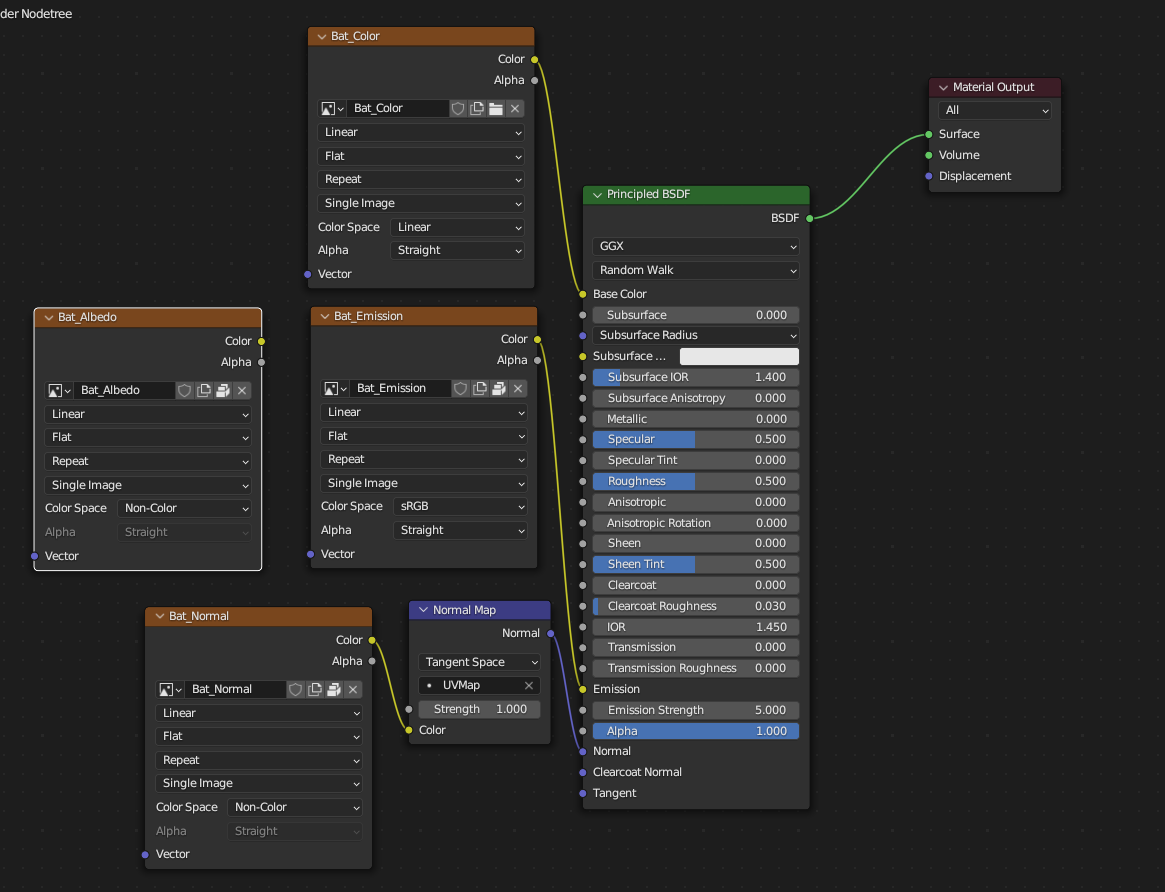The height and width of the screenshot is (892, 1165).
Task: Open the Material Output target dropdown showing All
Action: (994, 110)
